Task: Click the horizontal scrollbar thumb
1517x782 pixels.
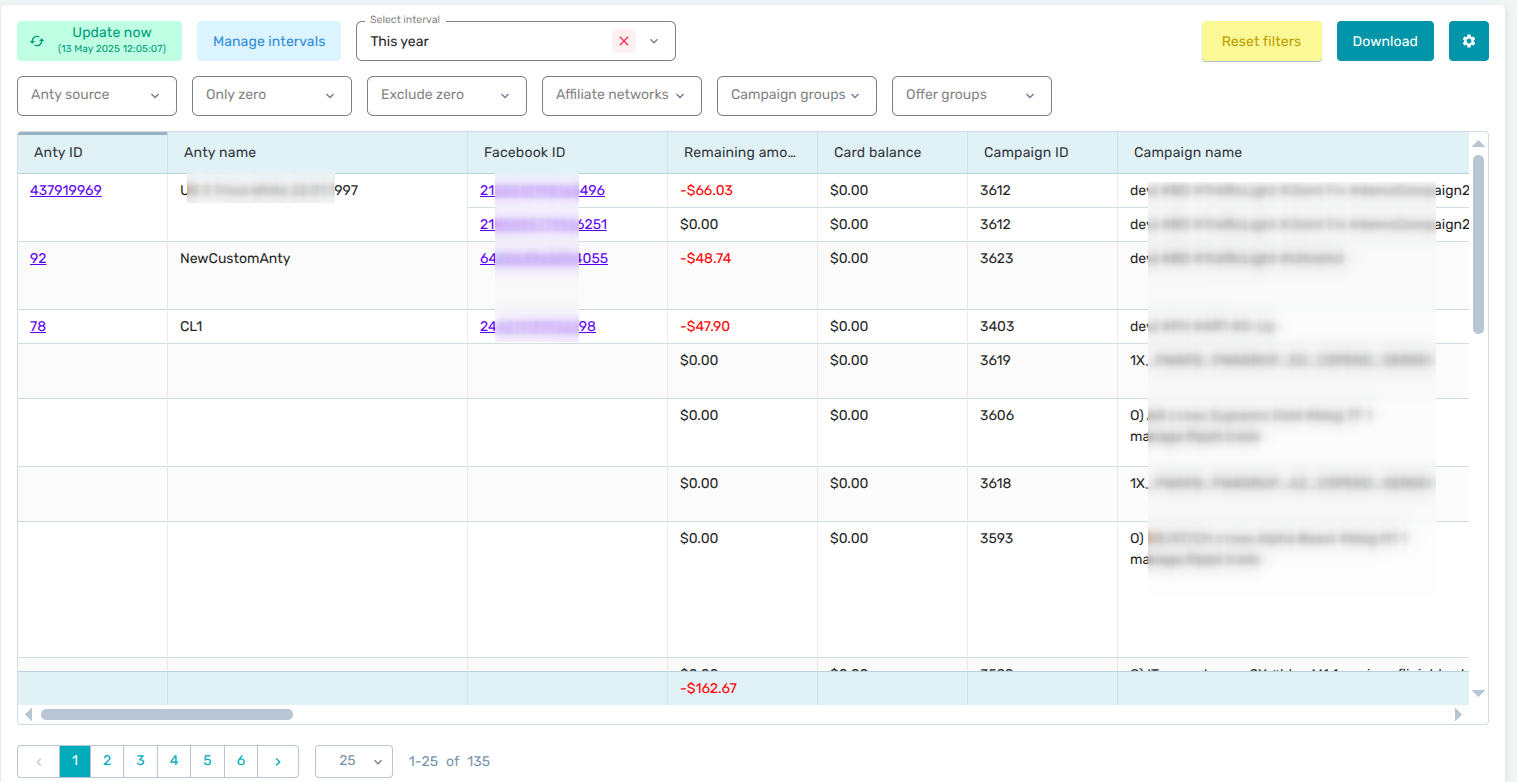Action: 167,714
